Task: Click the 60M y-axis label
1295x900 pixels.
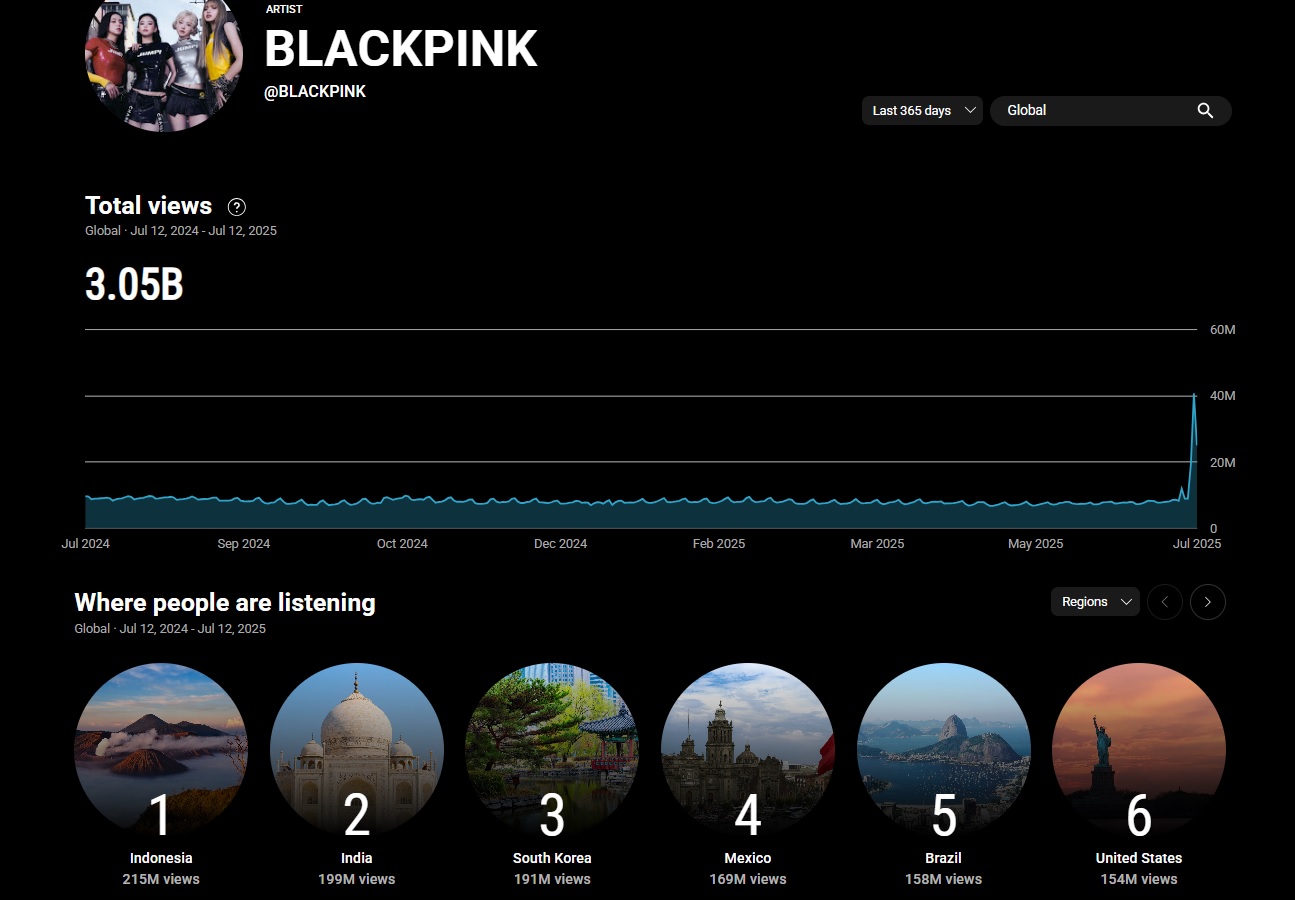Action: tap(1223, 330)
